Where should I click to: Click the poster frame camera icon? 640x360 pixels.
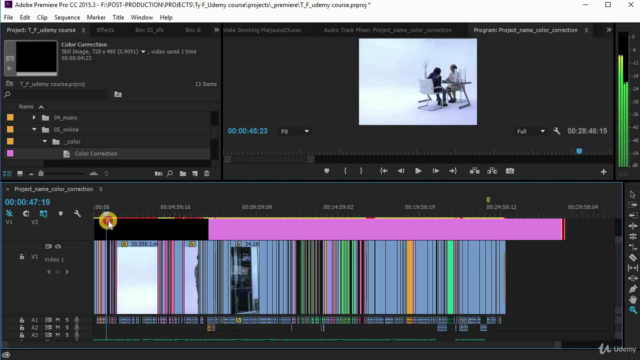pos(10,58)
